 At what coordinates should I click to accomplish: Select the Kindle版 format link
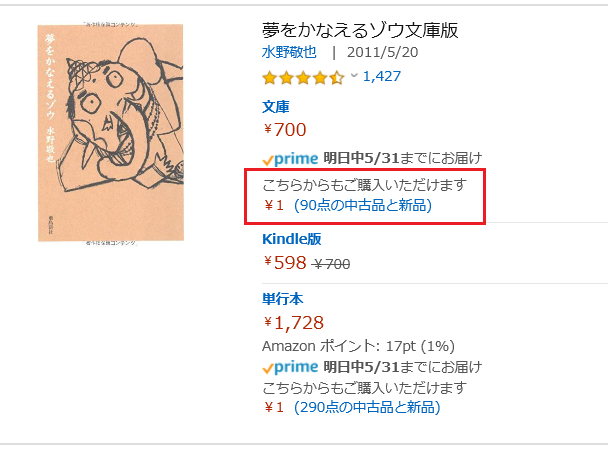click(x=292, y=239)
